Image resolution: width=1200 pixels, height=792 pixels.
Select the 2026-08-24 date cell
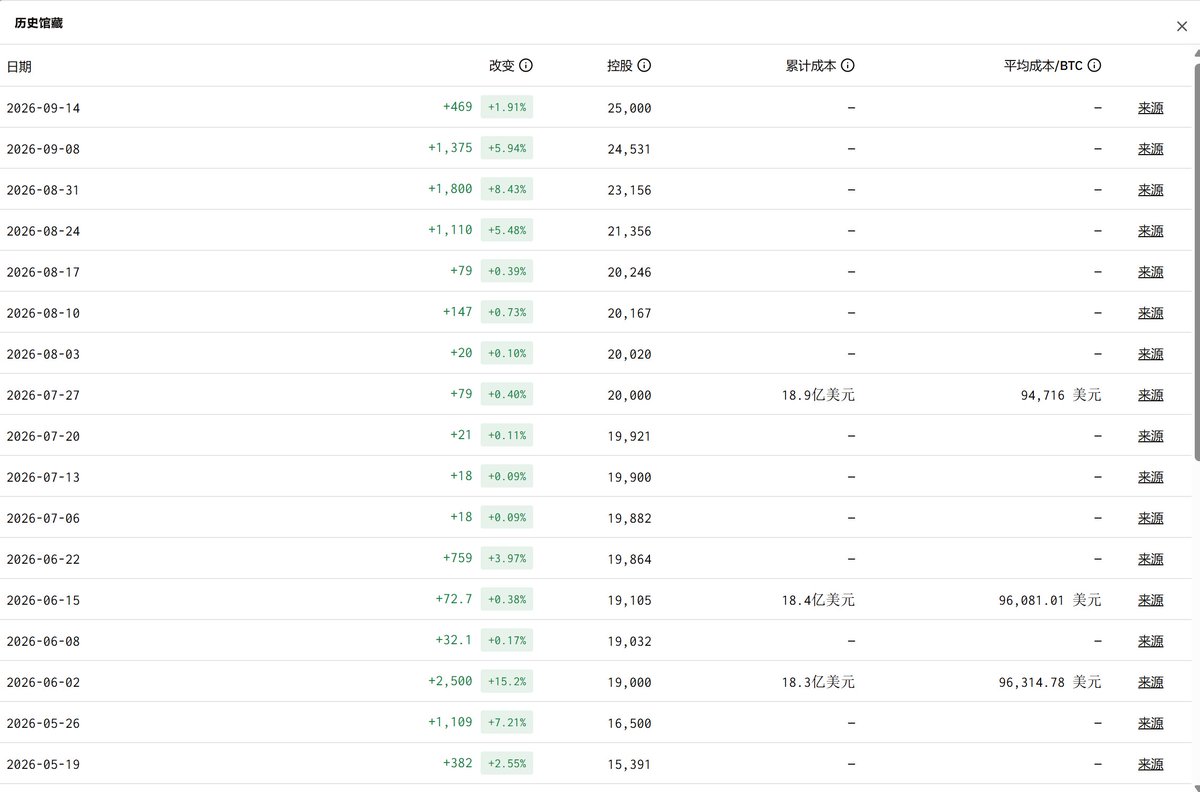click(x=43, y=231)
